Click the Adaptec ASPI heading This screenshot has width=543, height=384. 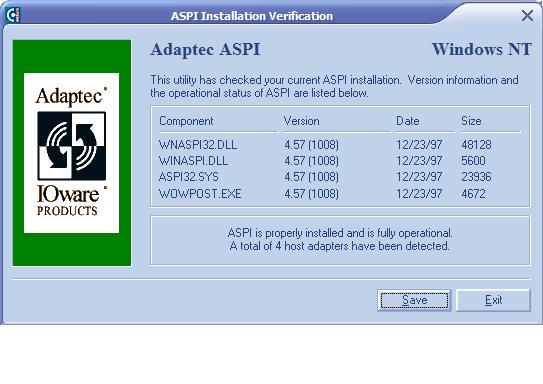[205, 50]
